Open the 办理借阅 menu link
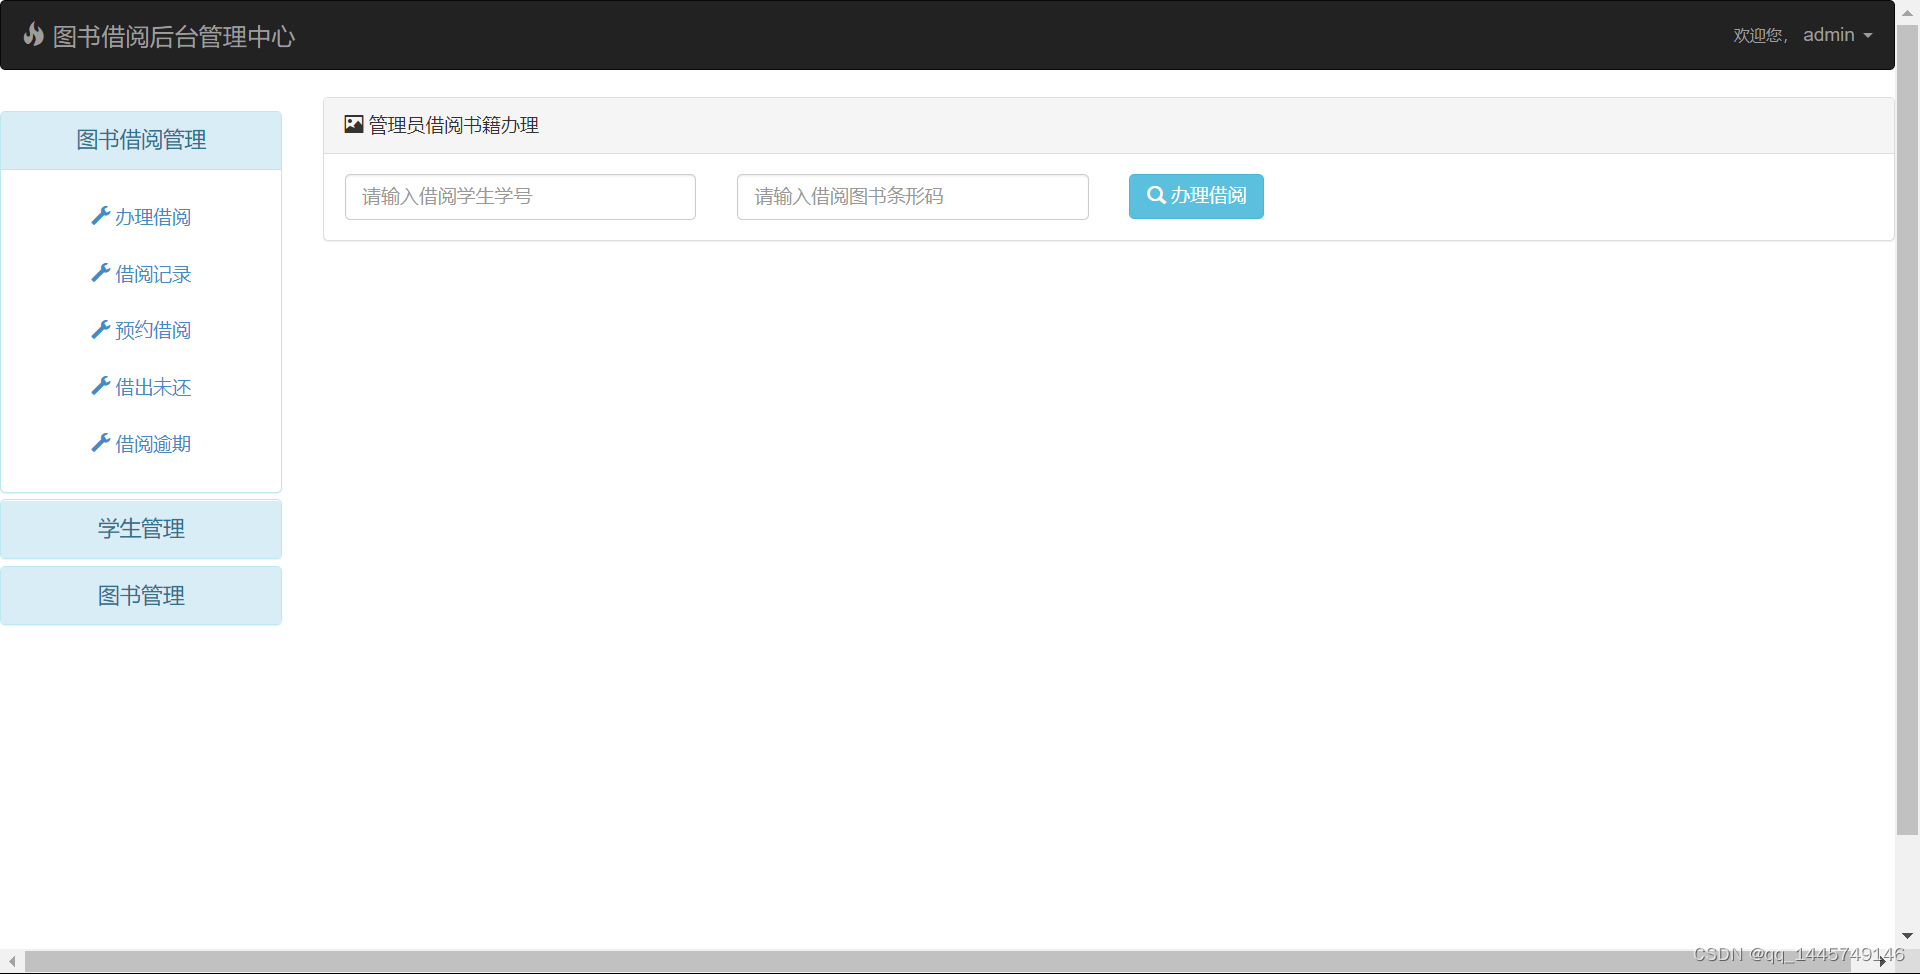 click(x=153, y=217)
